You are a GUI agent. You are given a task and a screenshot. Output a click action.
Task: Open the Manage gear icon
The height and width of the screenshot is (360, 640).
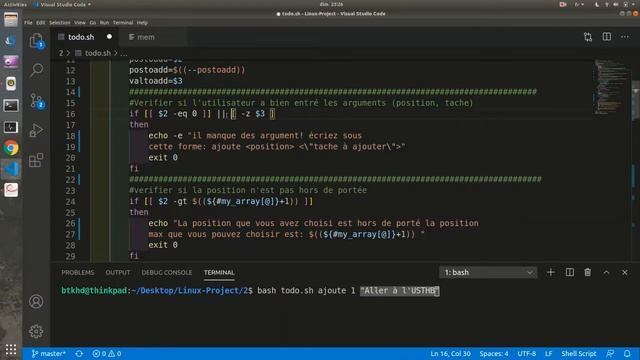point(36,331)
